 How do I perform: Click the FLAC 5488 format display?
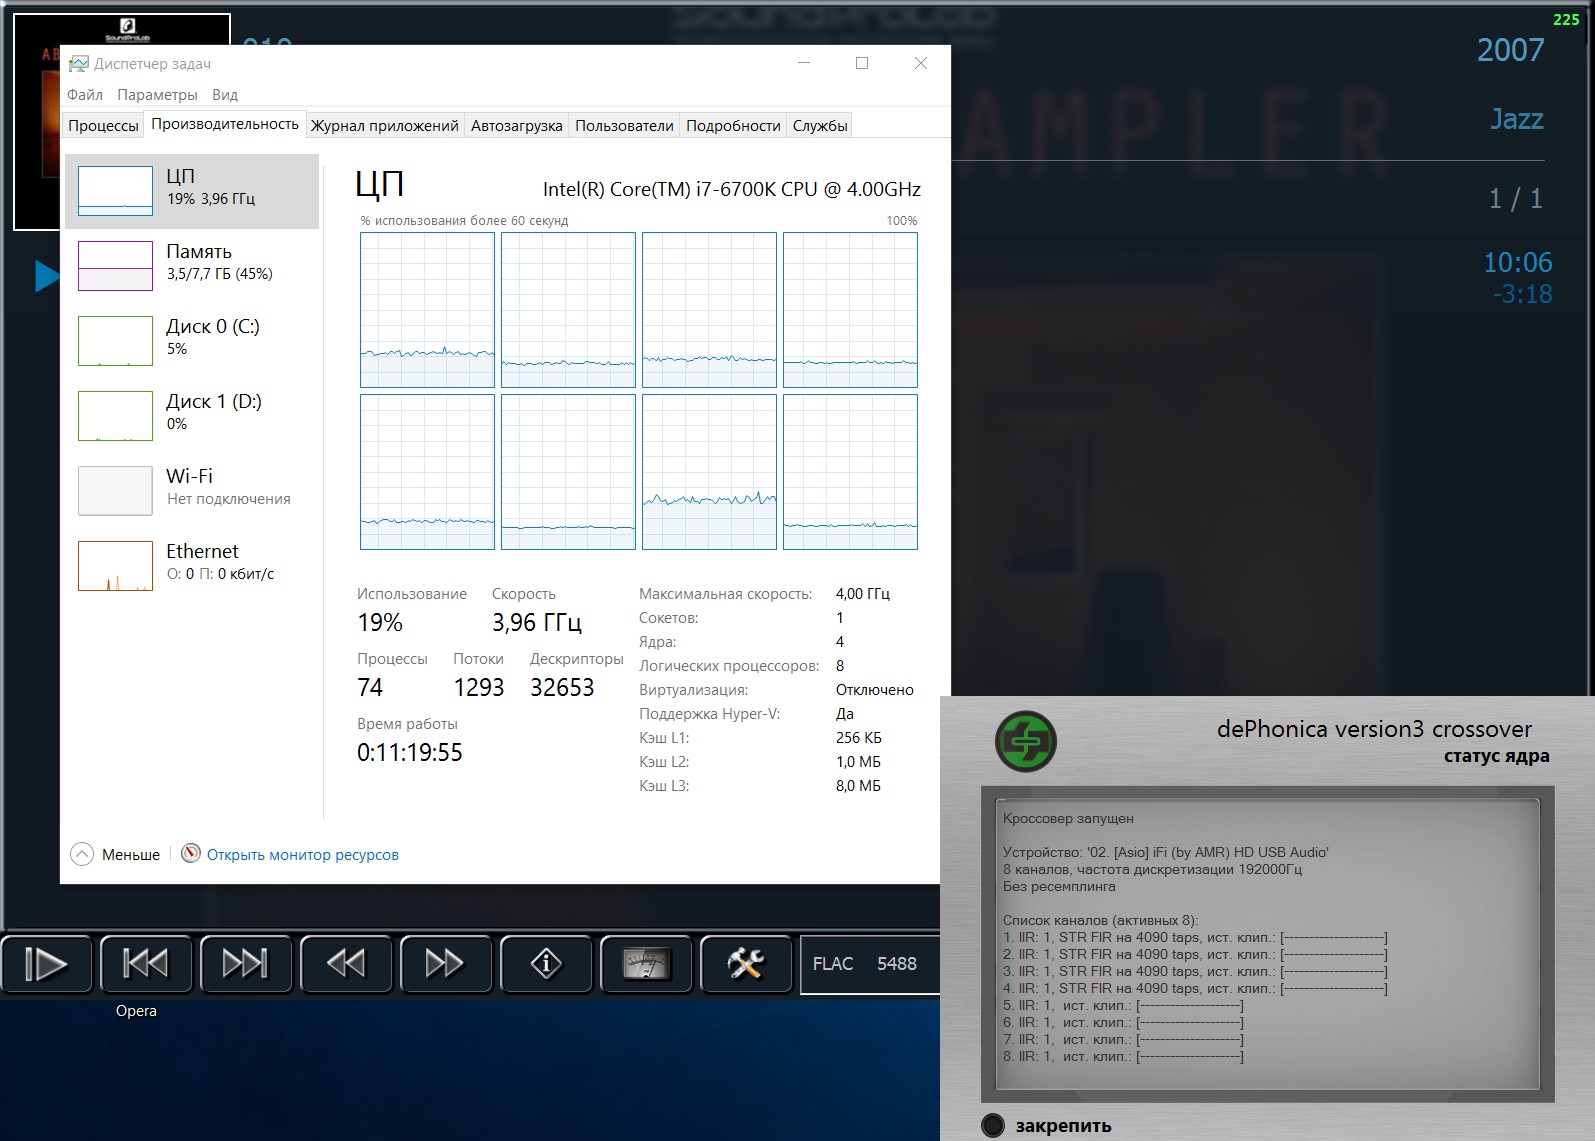pos(870,964)
